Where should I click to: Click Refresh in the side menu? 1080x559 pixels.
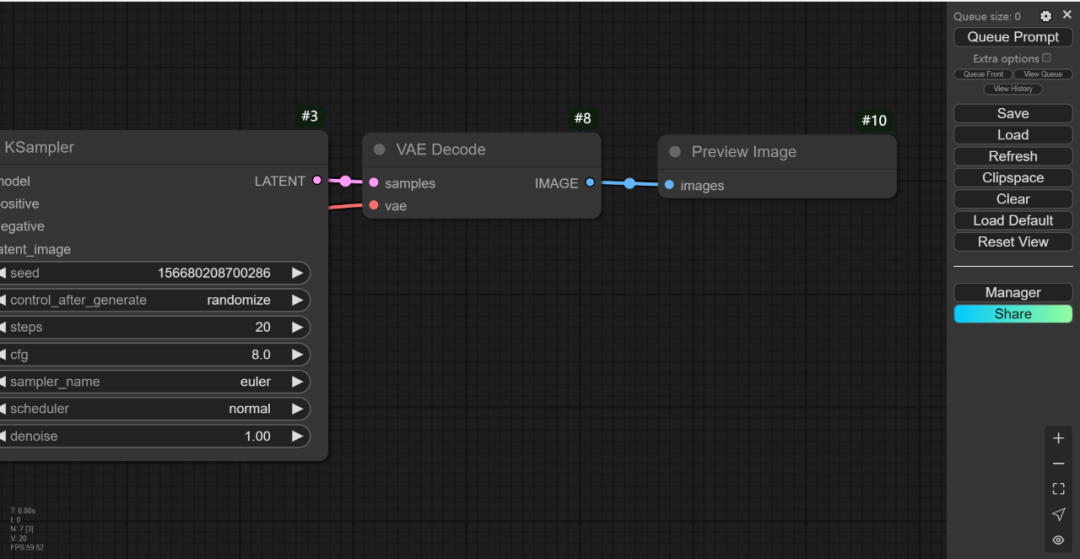pyautogui.click(x=1012, y=156)
